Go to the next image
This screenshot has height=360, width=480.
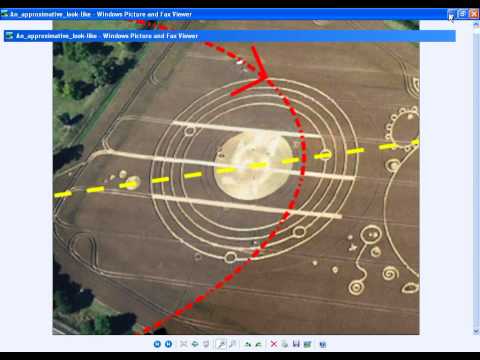[169, 344]
